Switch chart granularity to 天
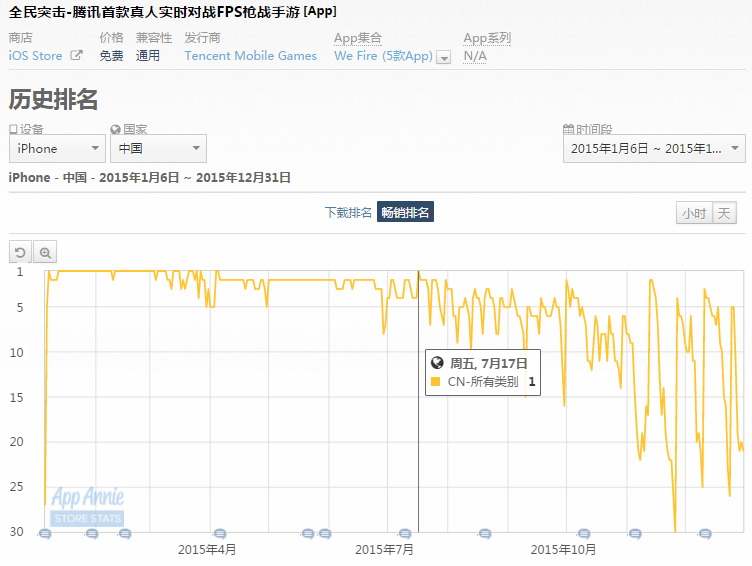The image size is (752, 566). click(724, 213)
